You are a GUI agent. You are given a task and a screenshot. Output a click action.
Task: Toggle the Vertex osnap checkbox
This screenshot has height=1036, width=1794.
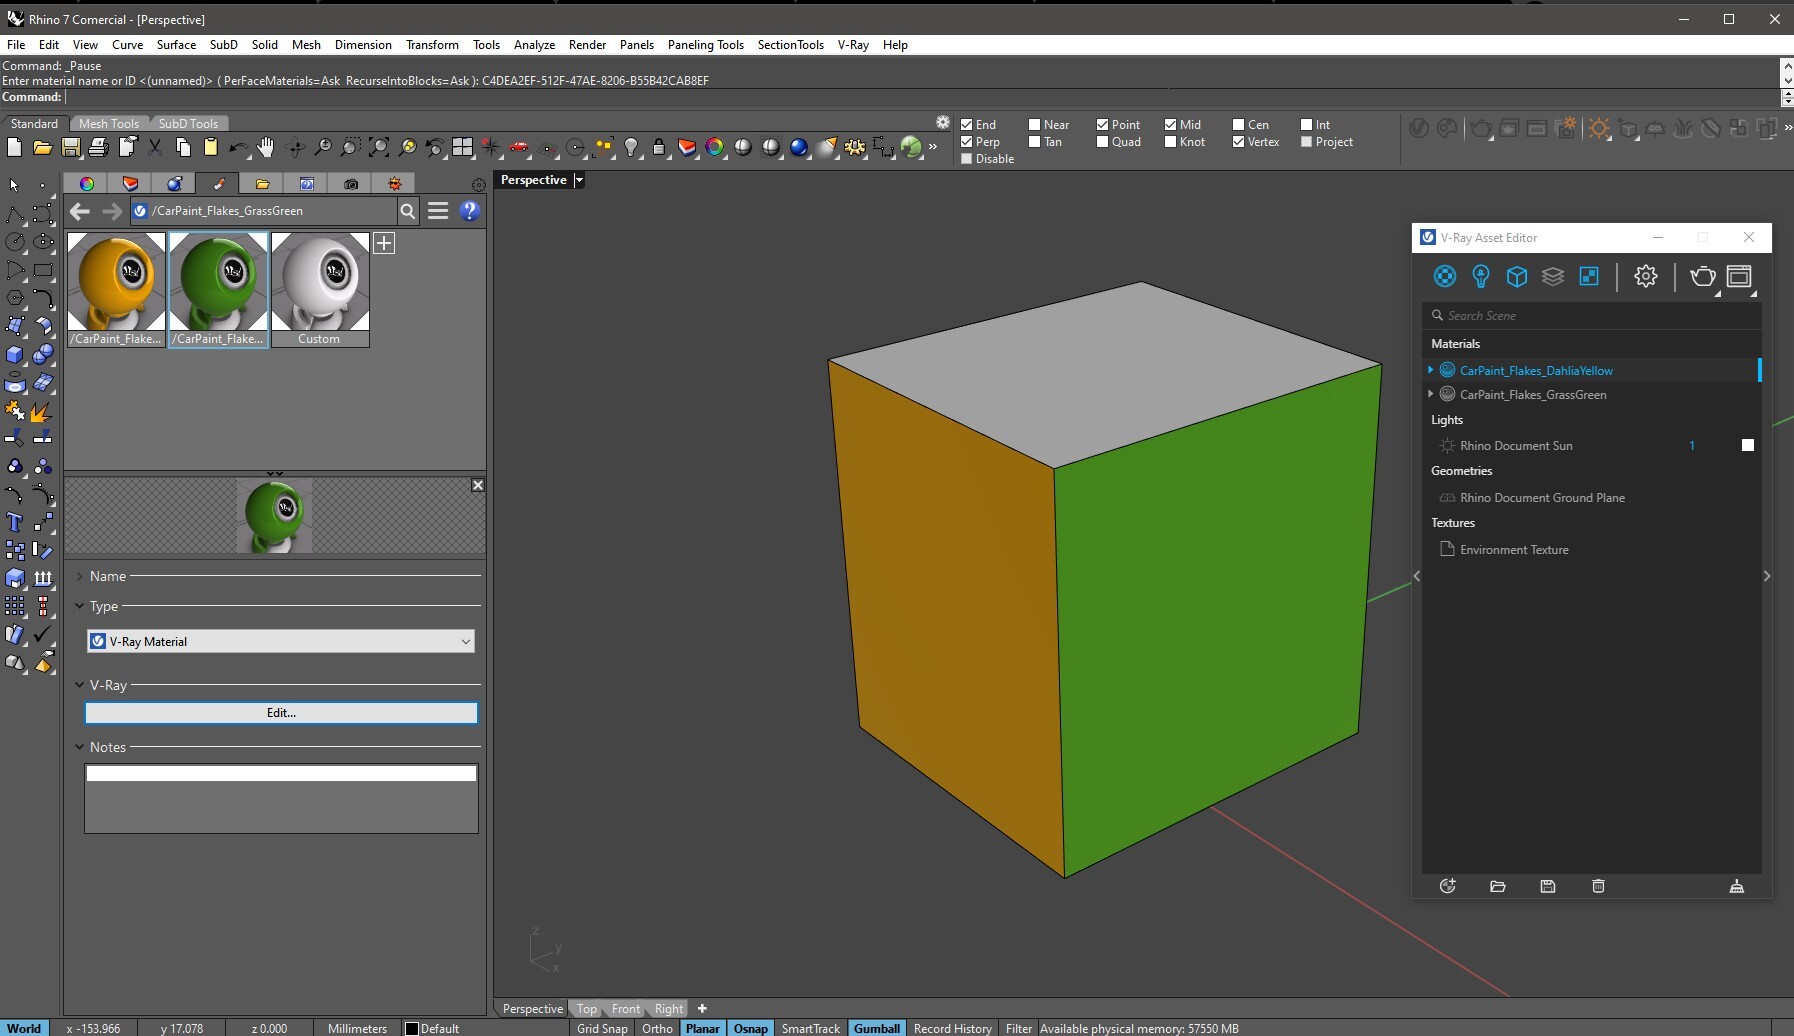(x=1238, y=142)
